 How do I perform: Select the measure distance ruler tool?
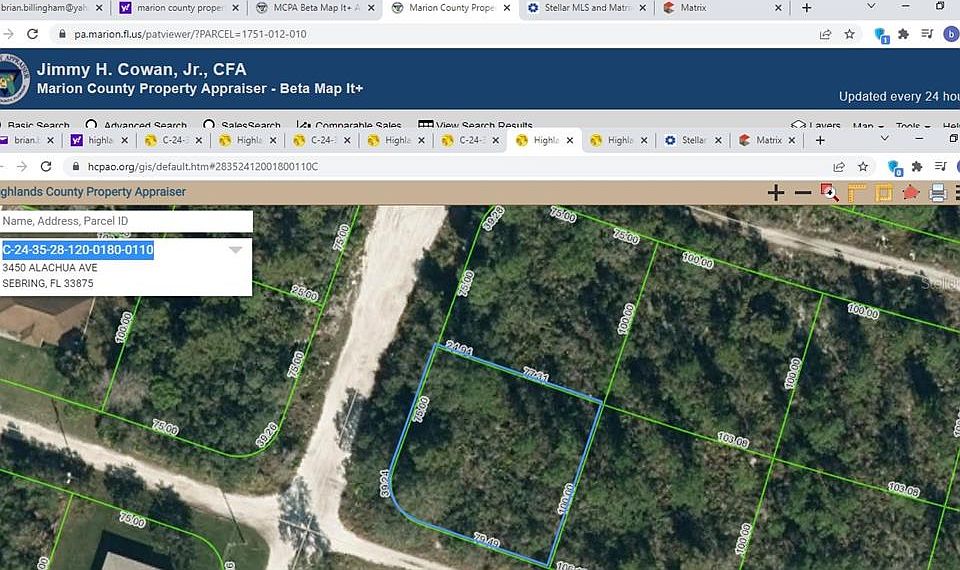857,193
